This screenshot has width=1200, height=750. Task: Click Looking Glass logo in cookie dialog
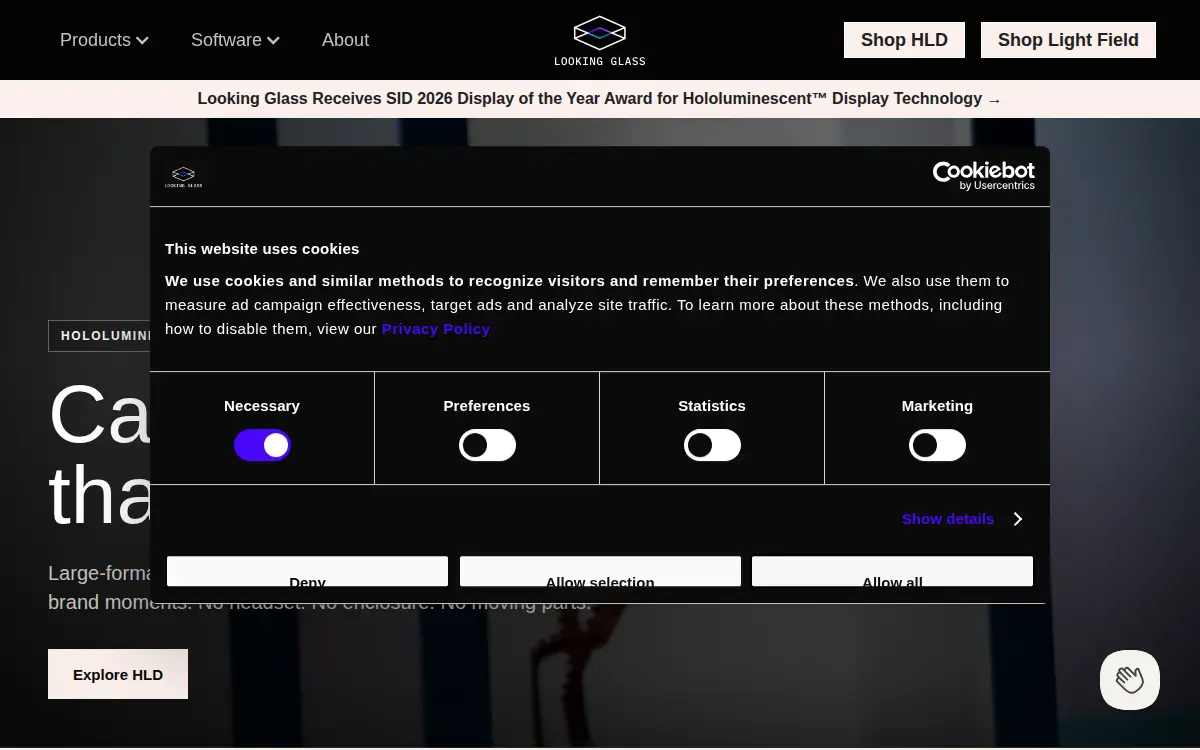tap(183, 177)
